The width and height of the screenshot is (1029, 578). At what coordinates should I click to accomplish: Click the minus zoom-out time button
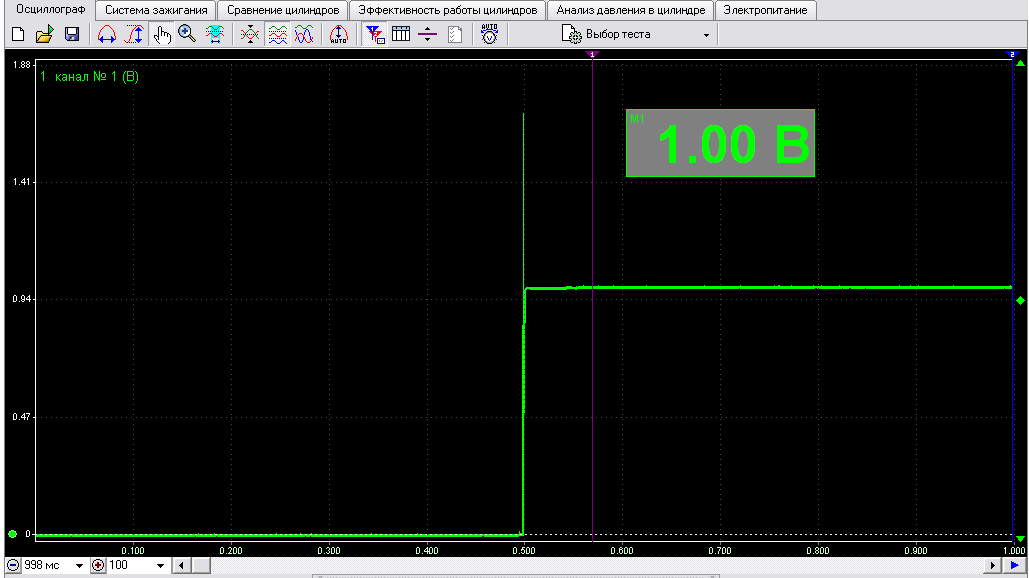[x=13, y=565]
